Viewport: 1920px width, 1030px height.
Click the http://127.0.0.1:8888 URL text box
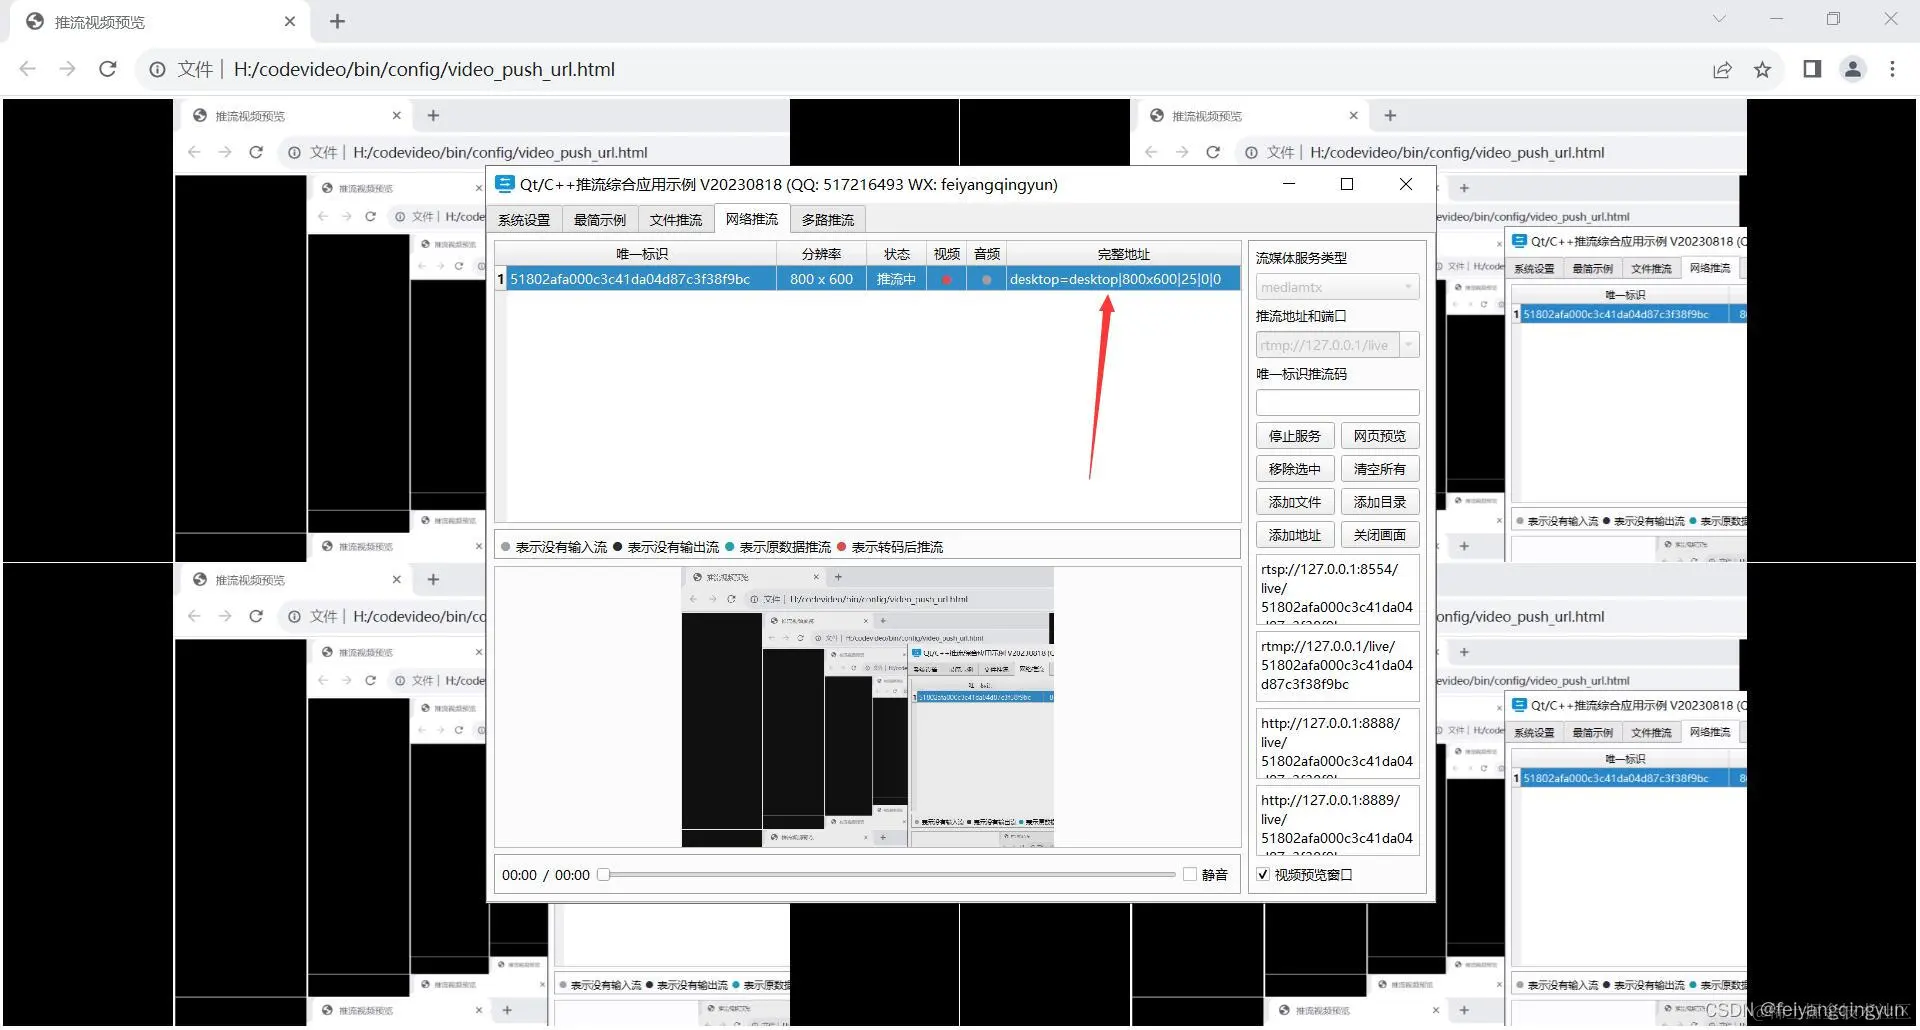pos(1337,744)
